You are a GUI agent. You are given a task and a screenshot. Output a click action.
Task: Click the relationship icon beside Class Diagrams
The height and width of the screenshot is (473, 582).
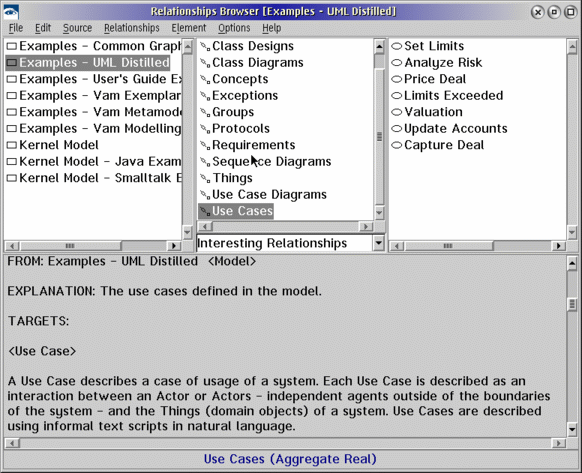pos(205,63)
